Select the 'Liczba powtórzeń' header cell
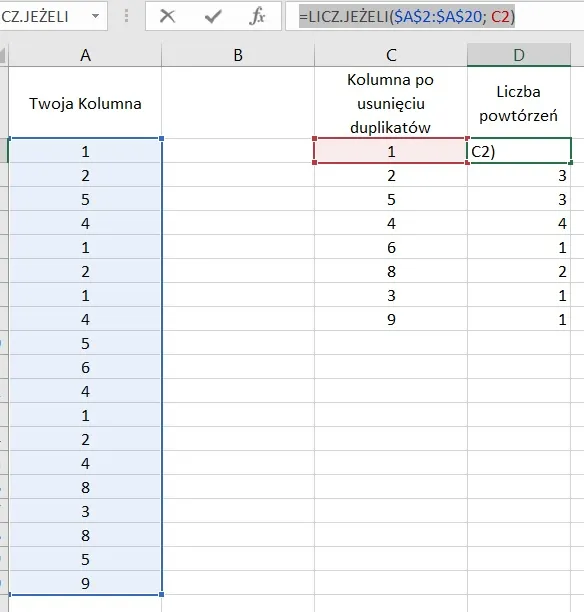584x612 pixels. point(519,103)
